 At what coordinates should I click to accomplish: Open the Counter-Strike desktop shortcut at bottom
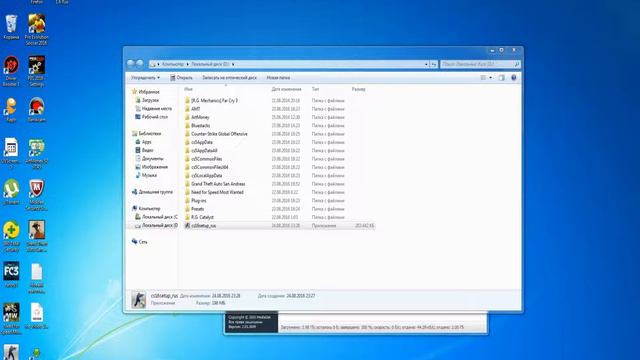(x=11, y=352)
